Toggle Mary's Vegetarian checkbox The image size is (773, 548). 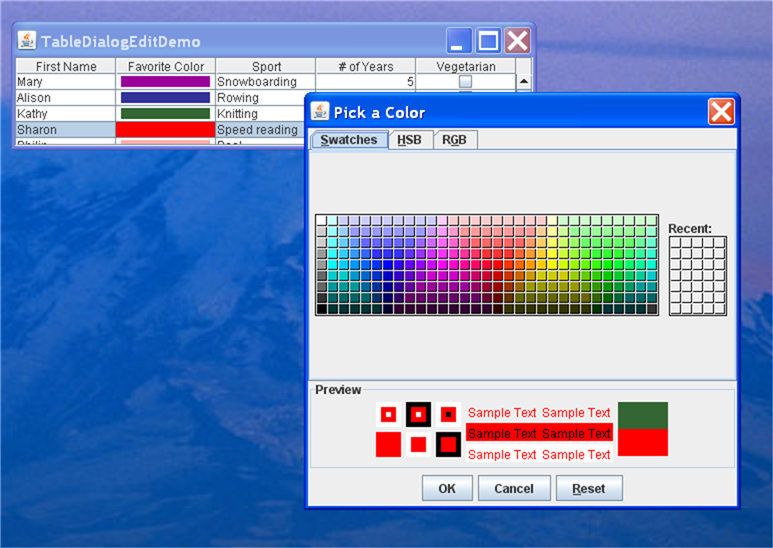pos(465,81)
